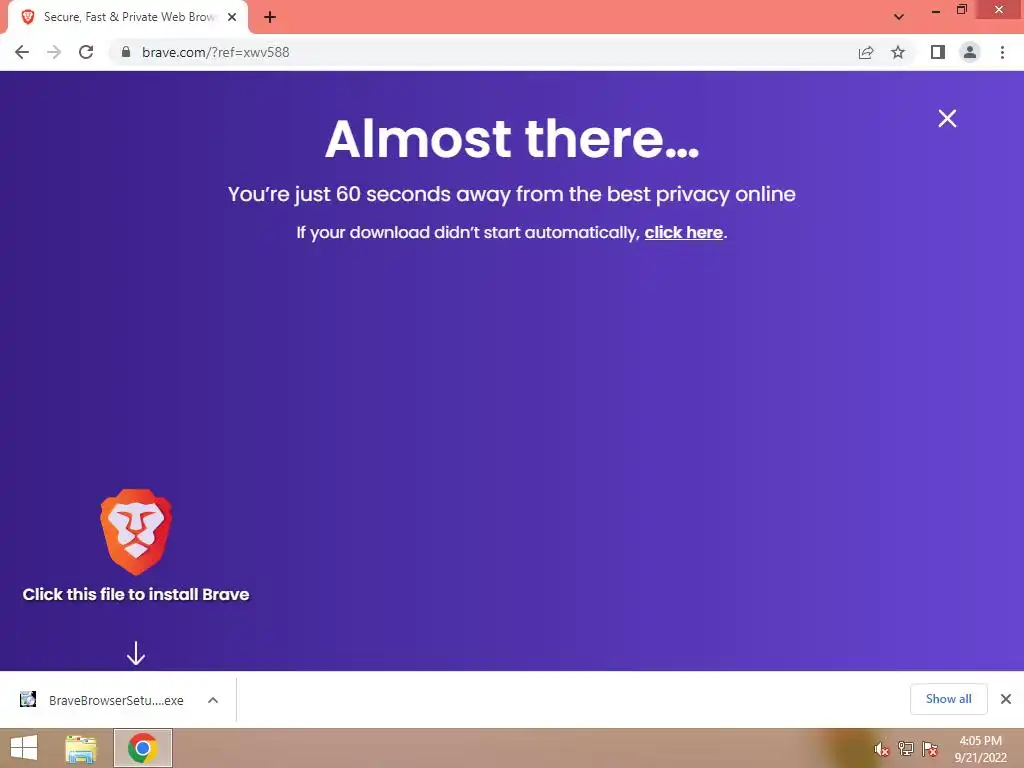Click the '60 seconds away' subtitle text
Image resolution: width=1024 pixels, height=768 pixels.
coord(511,194)
